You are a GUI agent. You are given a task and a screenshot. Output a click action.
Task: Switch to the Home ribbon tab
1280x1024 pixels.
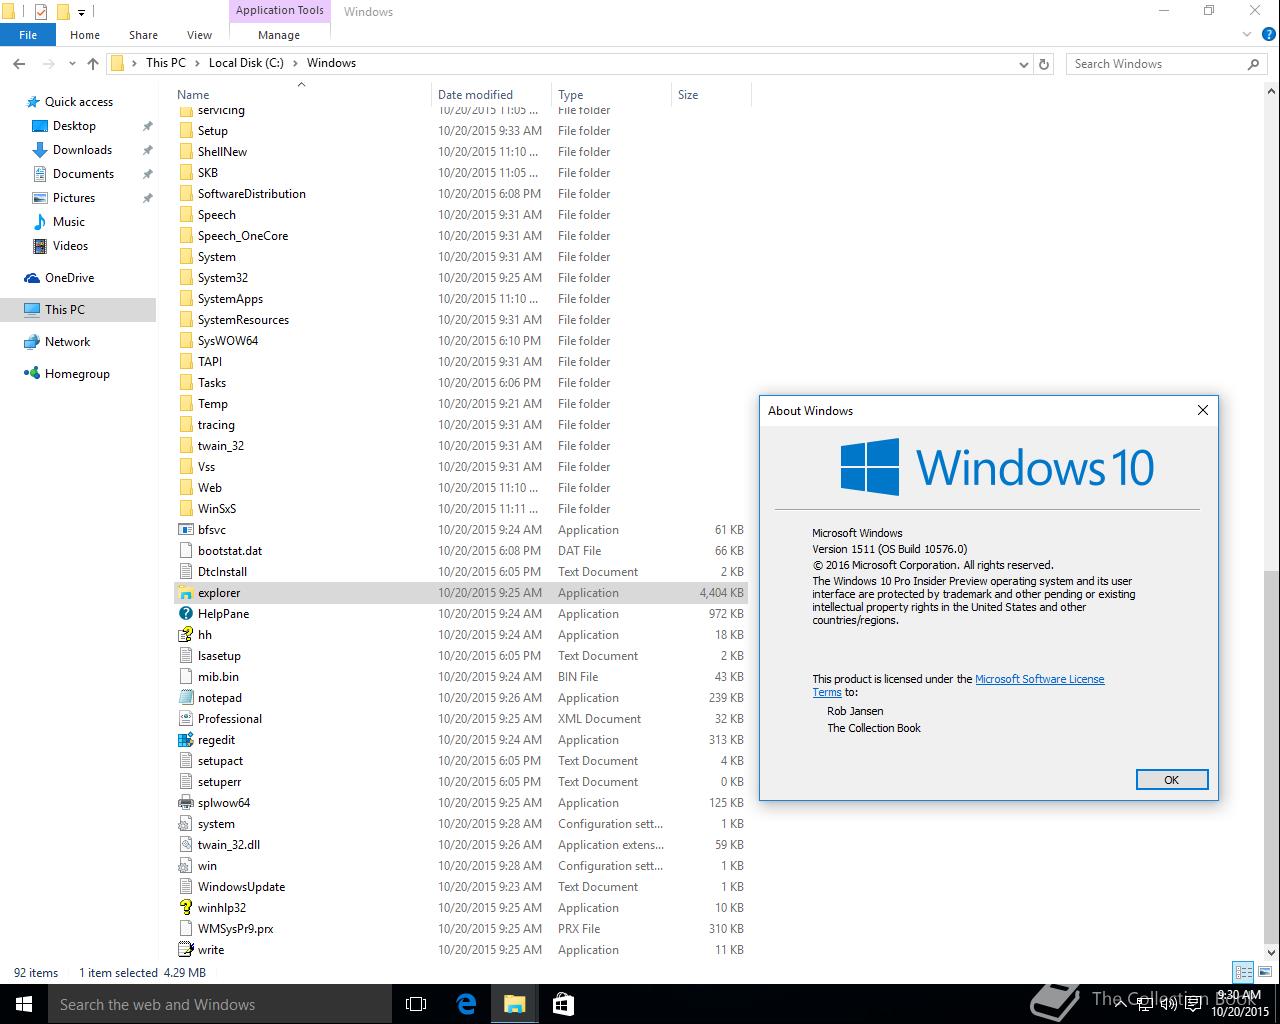[x=85, y=35]
